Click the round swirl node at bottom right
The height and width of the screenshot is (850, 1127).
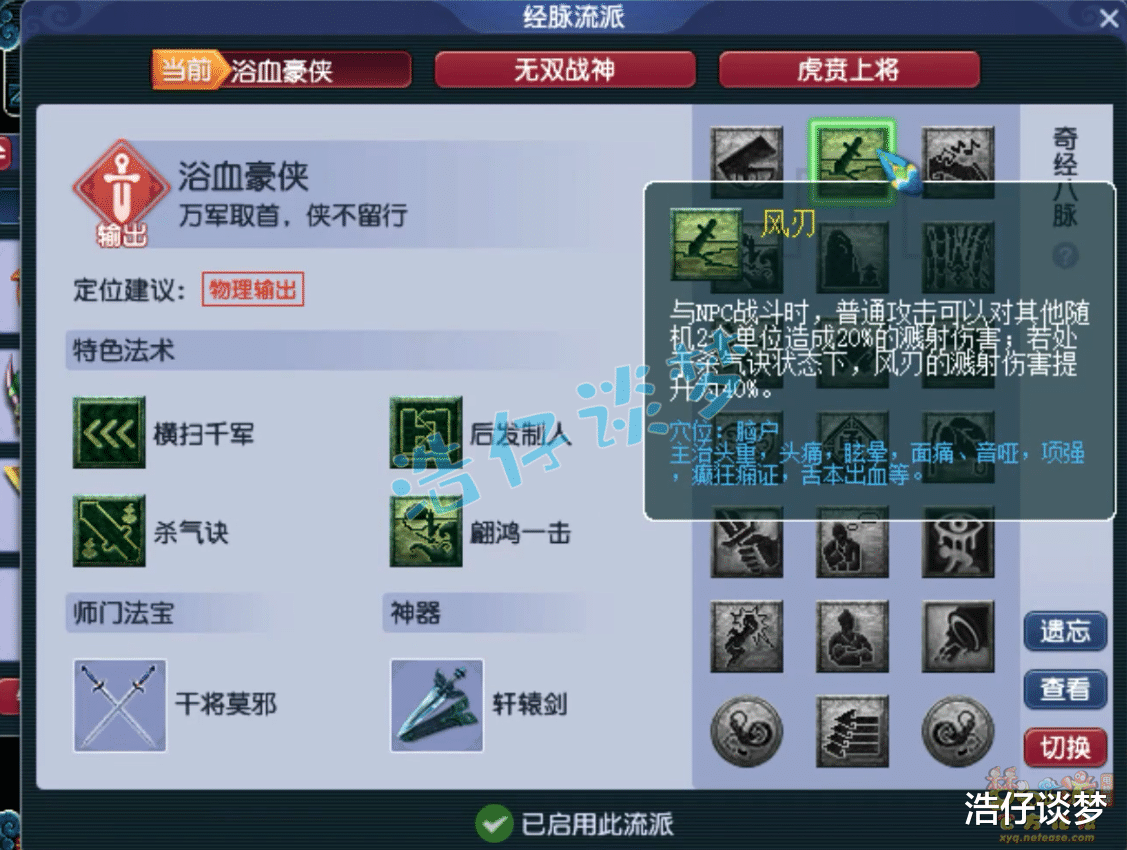958,731
